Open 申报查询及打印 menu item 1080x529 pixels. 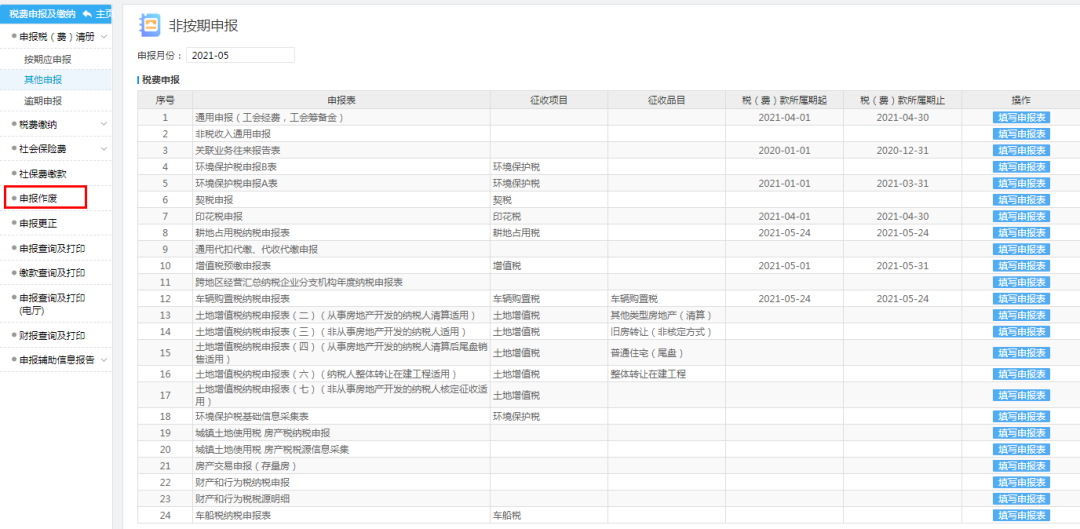point(52,248)
